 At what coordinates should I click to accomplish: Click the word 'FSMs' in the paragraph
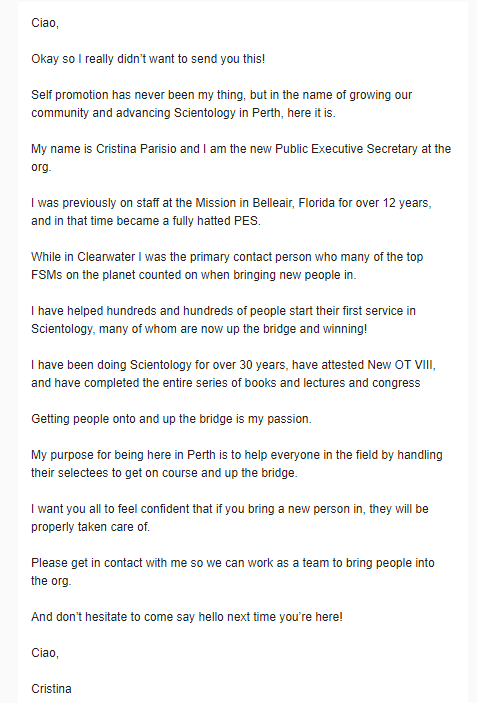pyautogui.click(x=47, y=275)
